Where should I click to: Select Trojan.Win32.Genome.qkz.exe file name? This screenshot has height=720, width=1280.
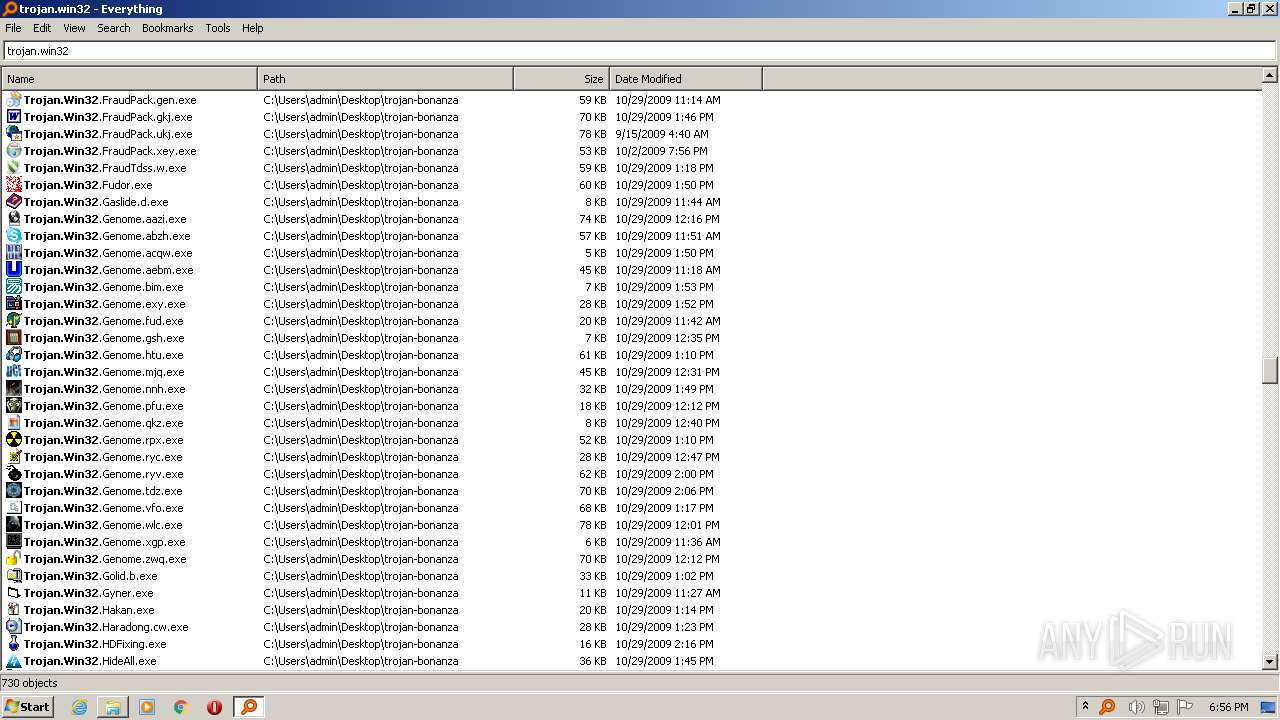coord(104,423)
